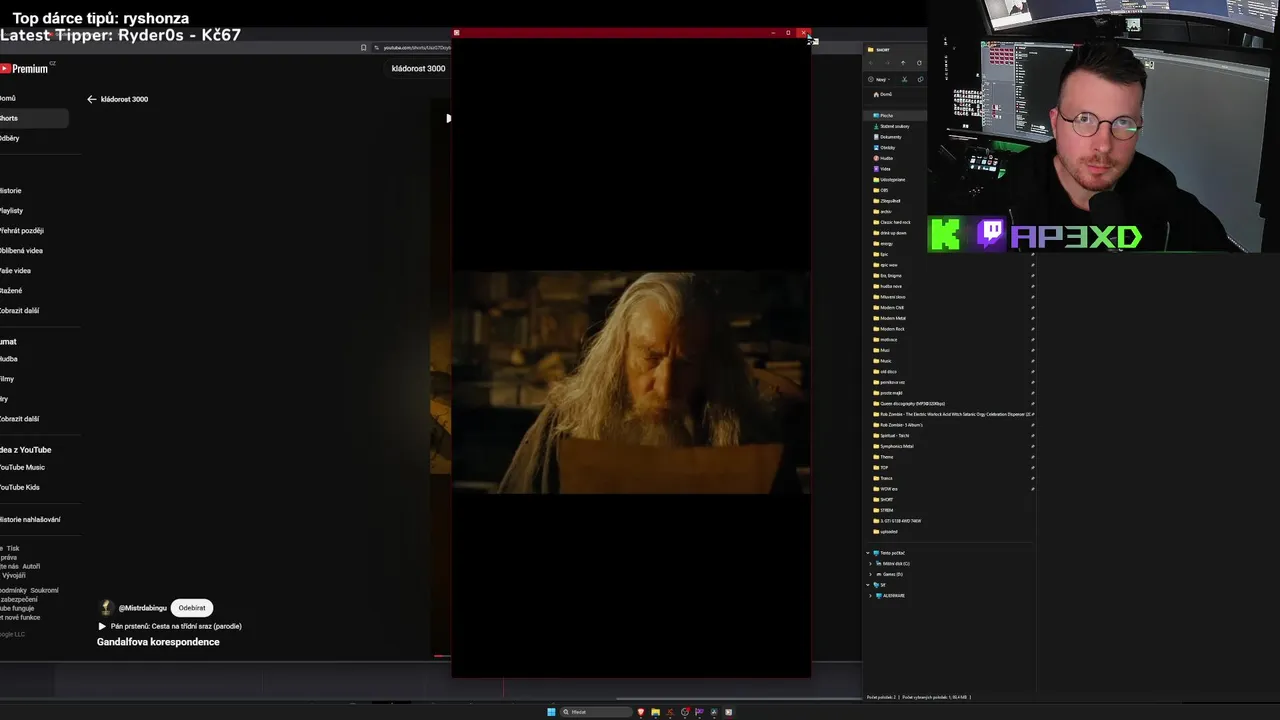
Task: Expand Zobrazit další under Hry
Action: (x=20, y=418)
